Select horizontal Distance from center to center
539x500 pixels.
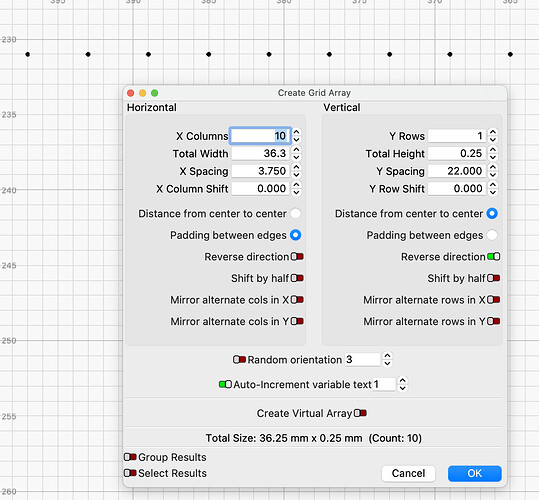pyautogui.click(x=295, y=213)
